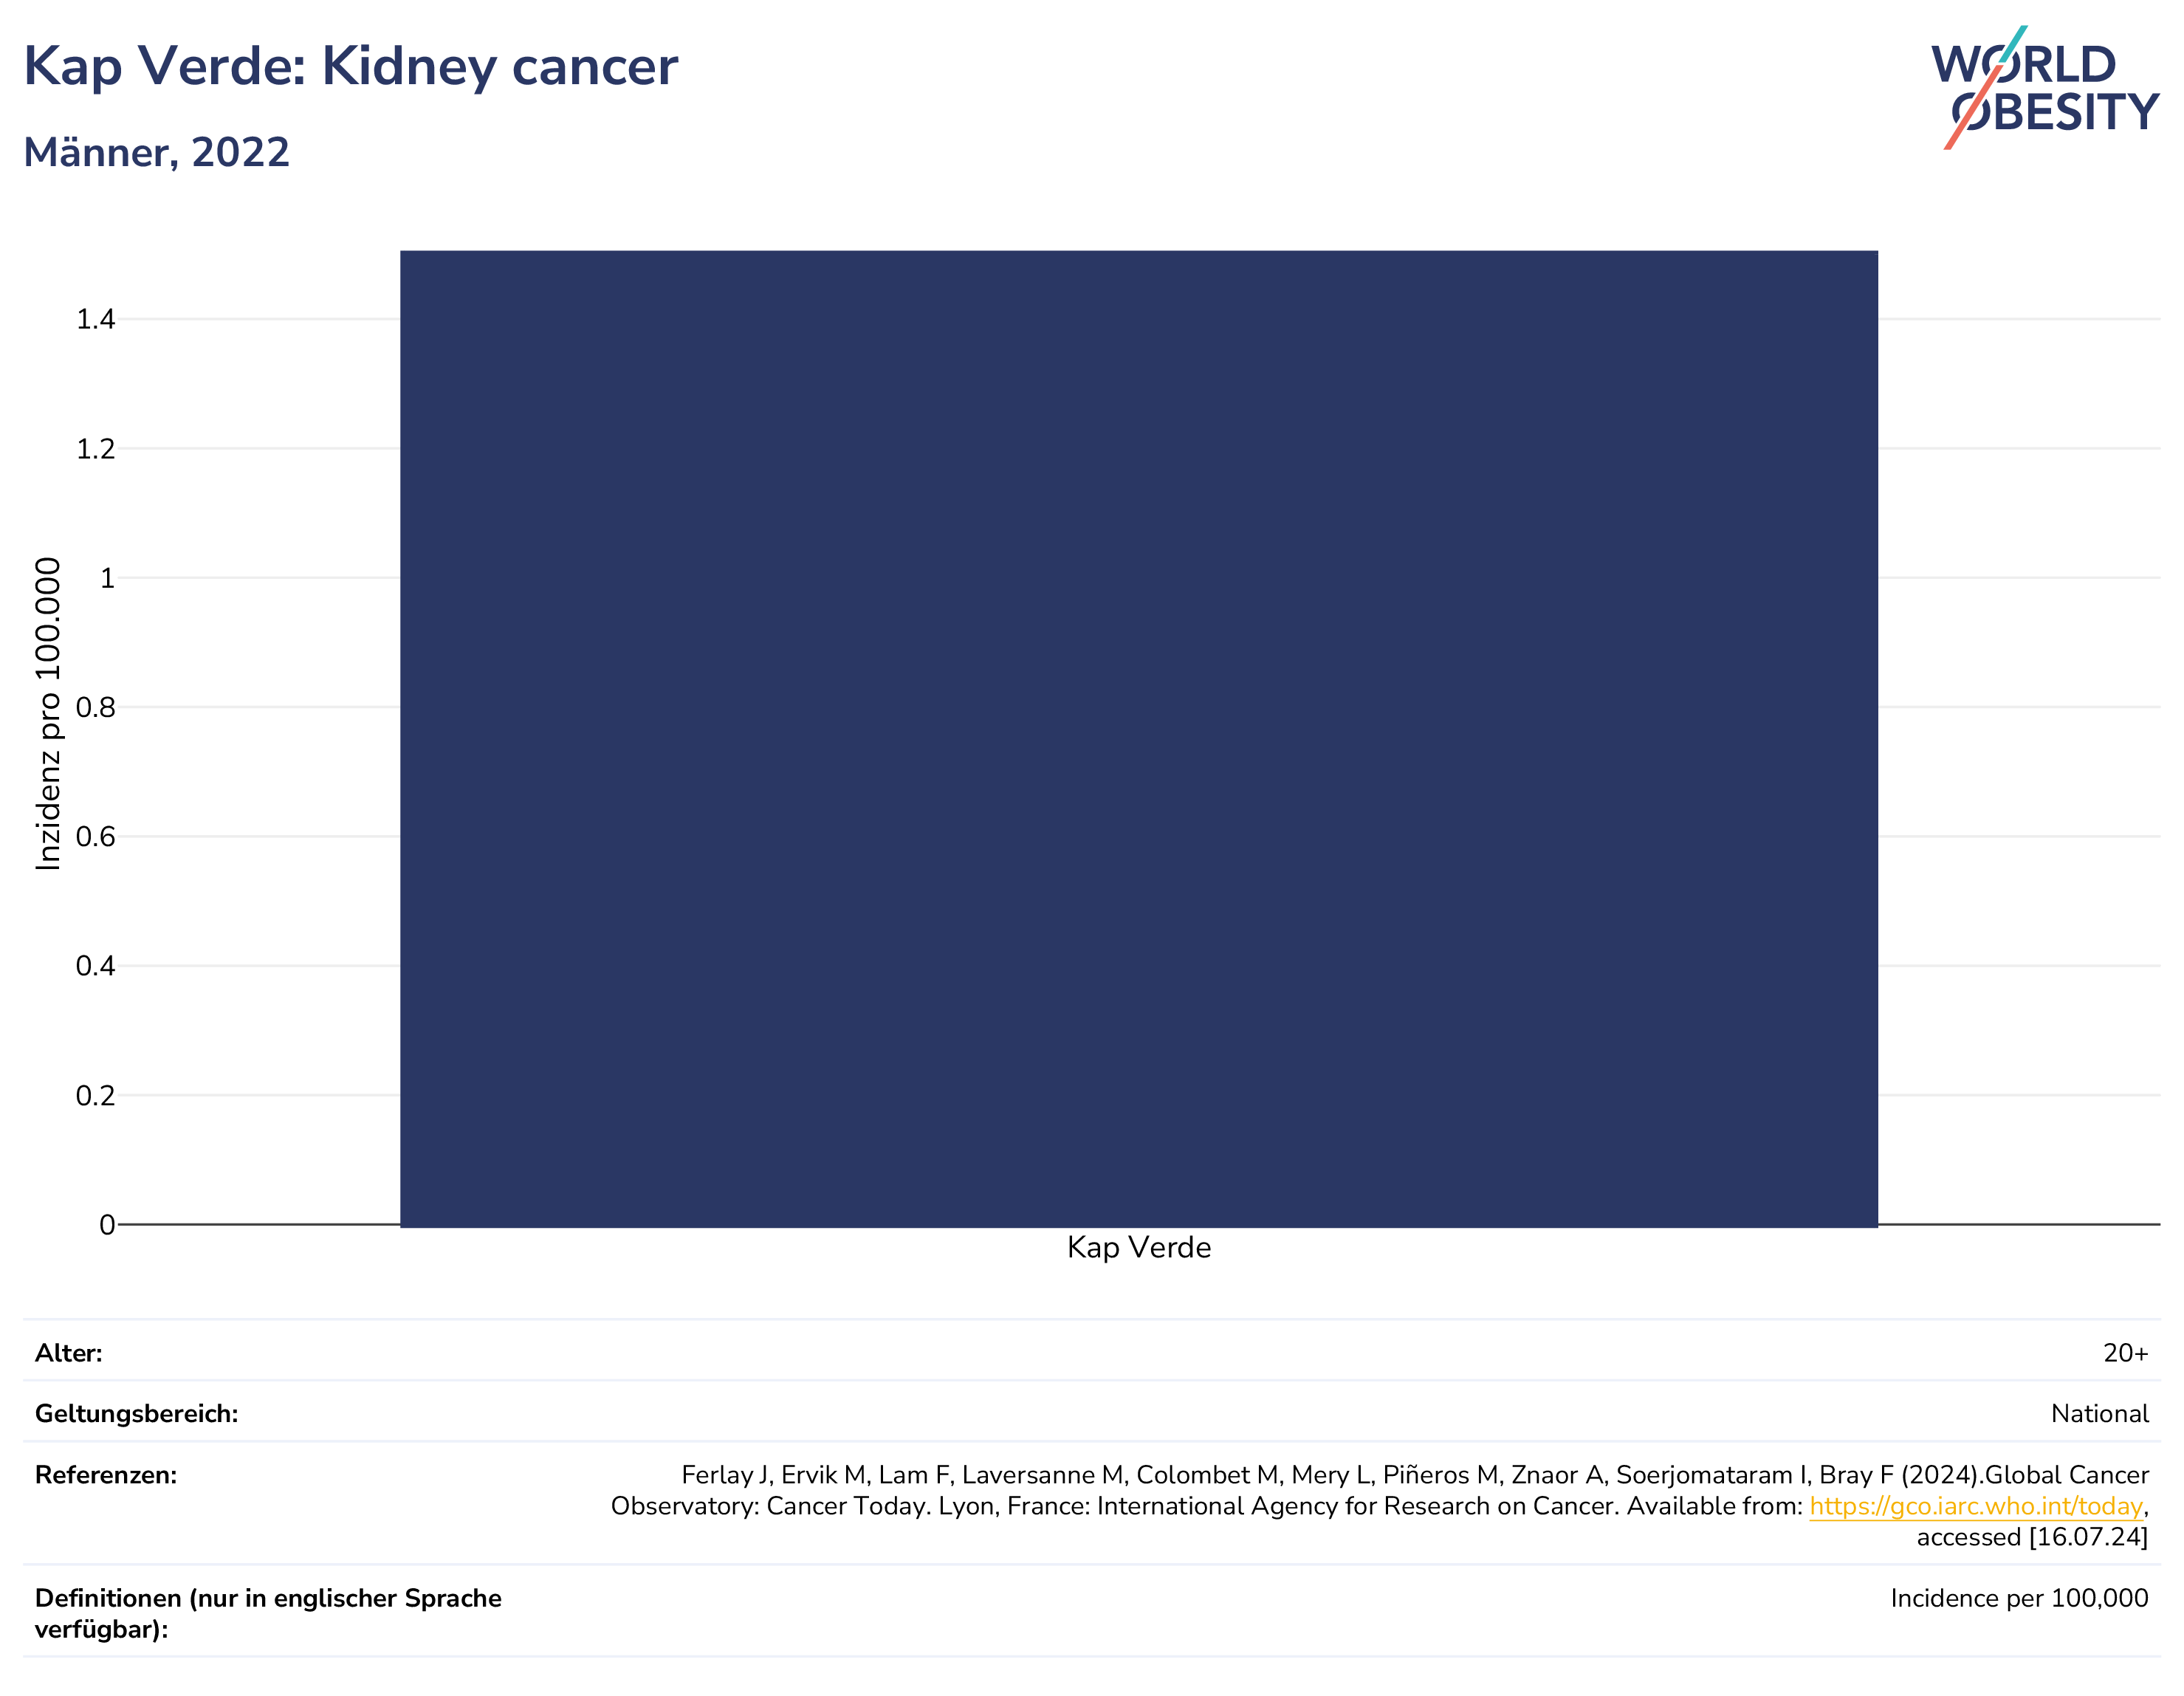Click the Incidence per 100,000 definition text
Viewport: 2184px width, 1696px height.
(x=2019, y=1598)
